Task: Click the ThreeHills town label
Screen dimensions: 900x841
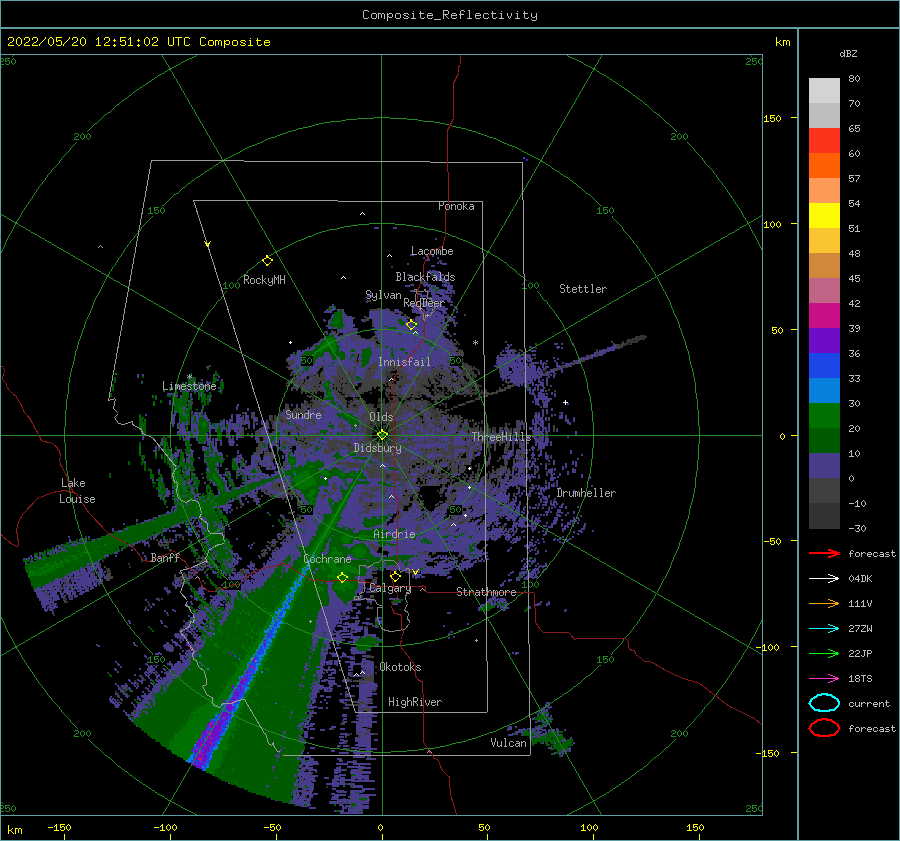Action: (x=502, y=437)
